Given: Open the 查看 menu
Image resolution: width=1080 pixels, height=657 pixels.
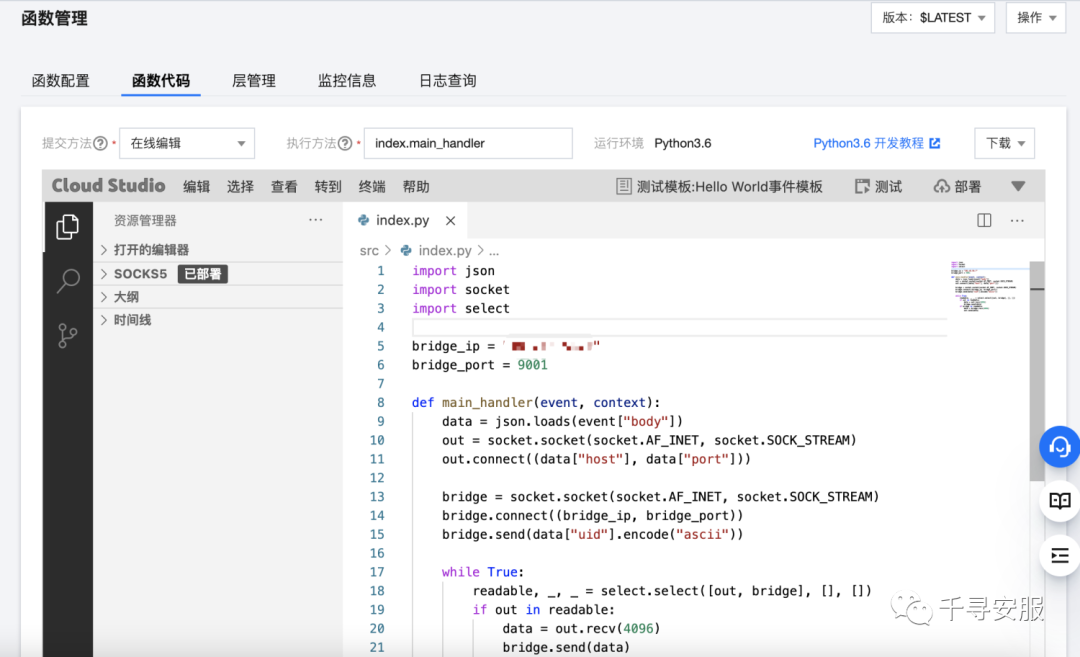Looking at the screenshot, I should [x=284, y=187].
